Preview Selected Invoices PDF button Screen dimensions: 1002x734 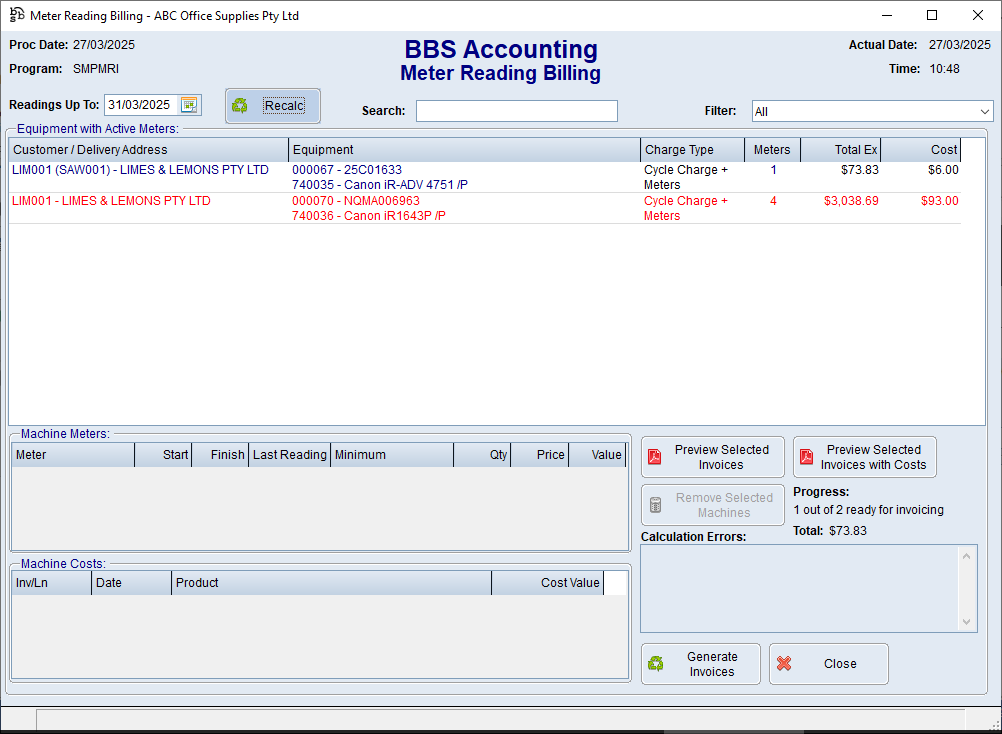[712, 457]
